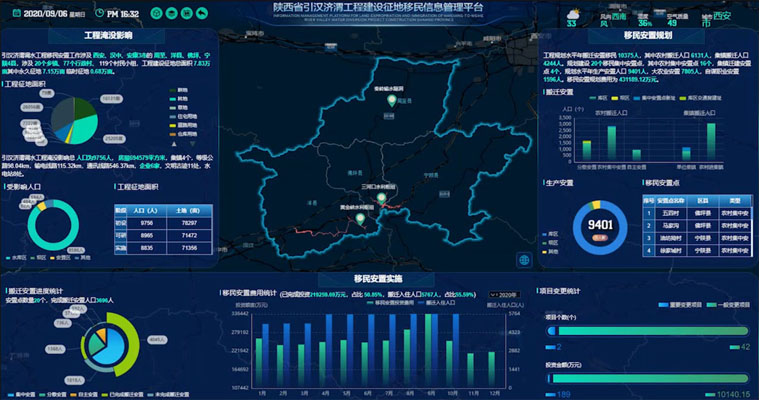Click the 西安 city label in header

[x=722, y=16]
